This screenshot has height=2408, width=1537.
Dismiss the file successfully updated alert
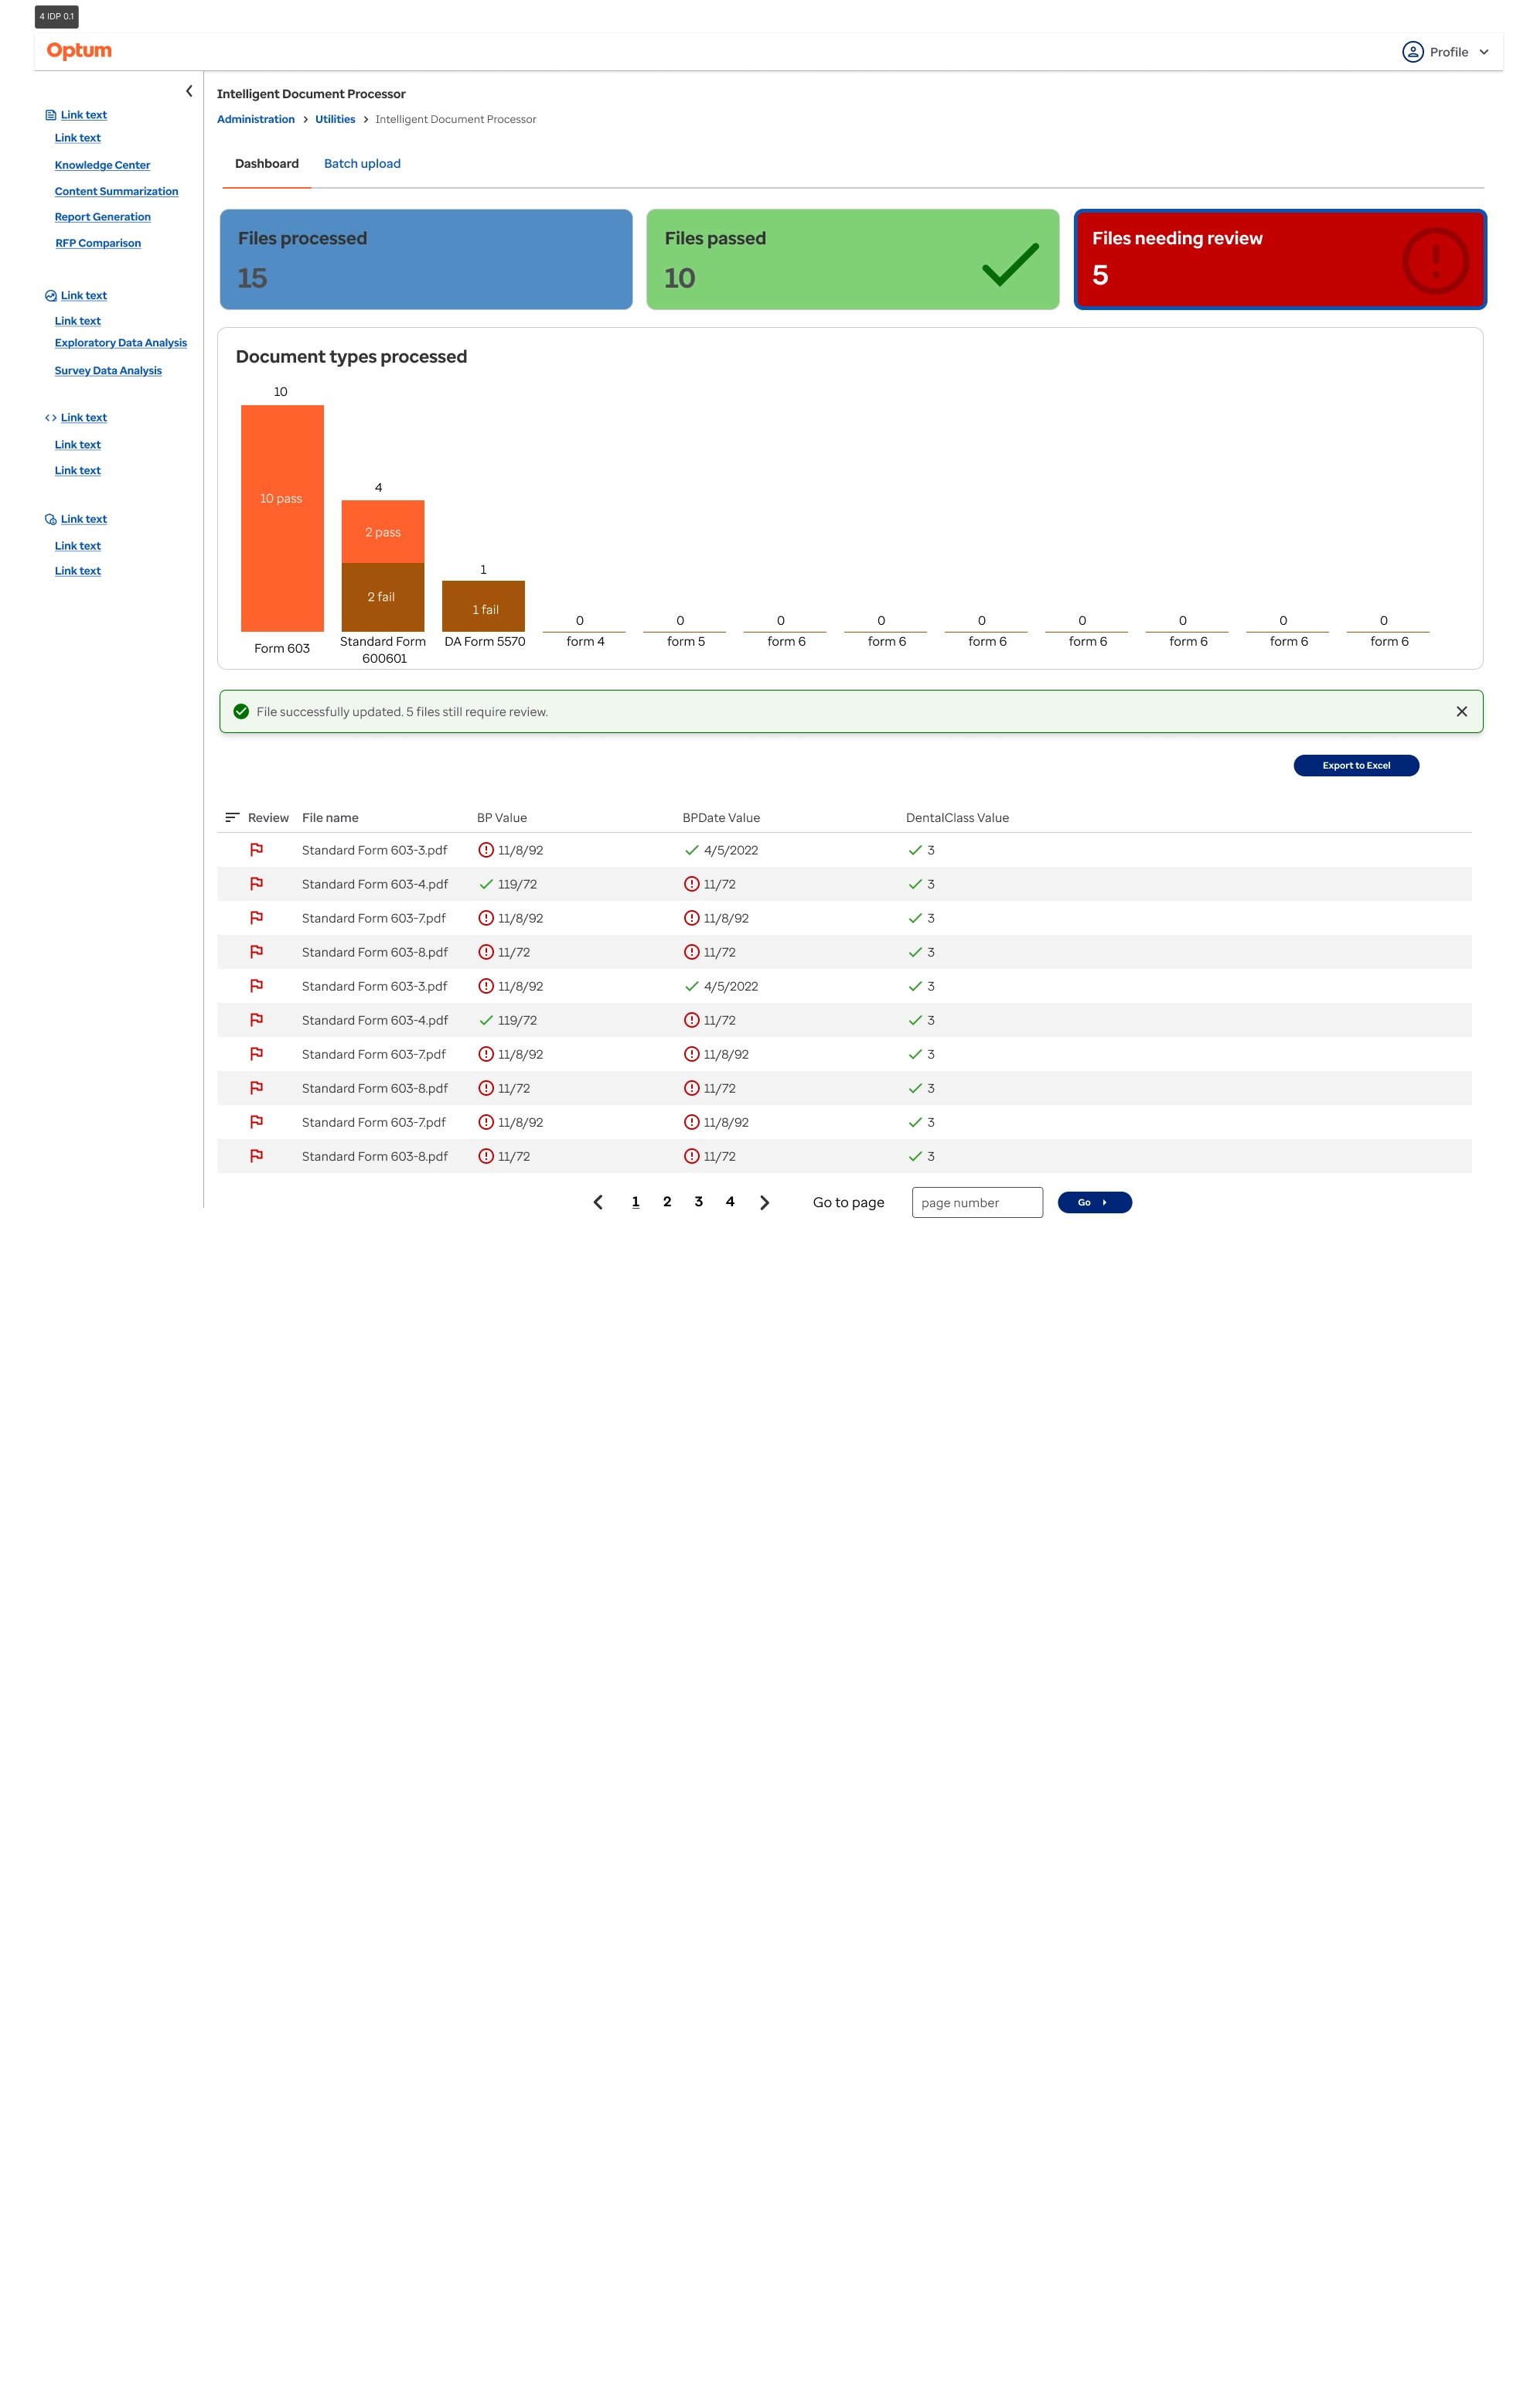[1461, 712]
